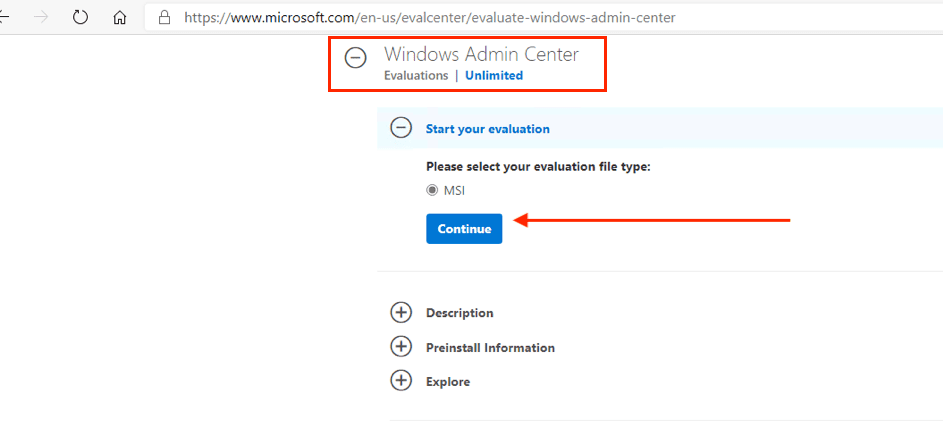Click the browser Refresh icon
This screenshot has height=427, width=943.
[80, 17]
